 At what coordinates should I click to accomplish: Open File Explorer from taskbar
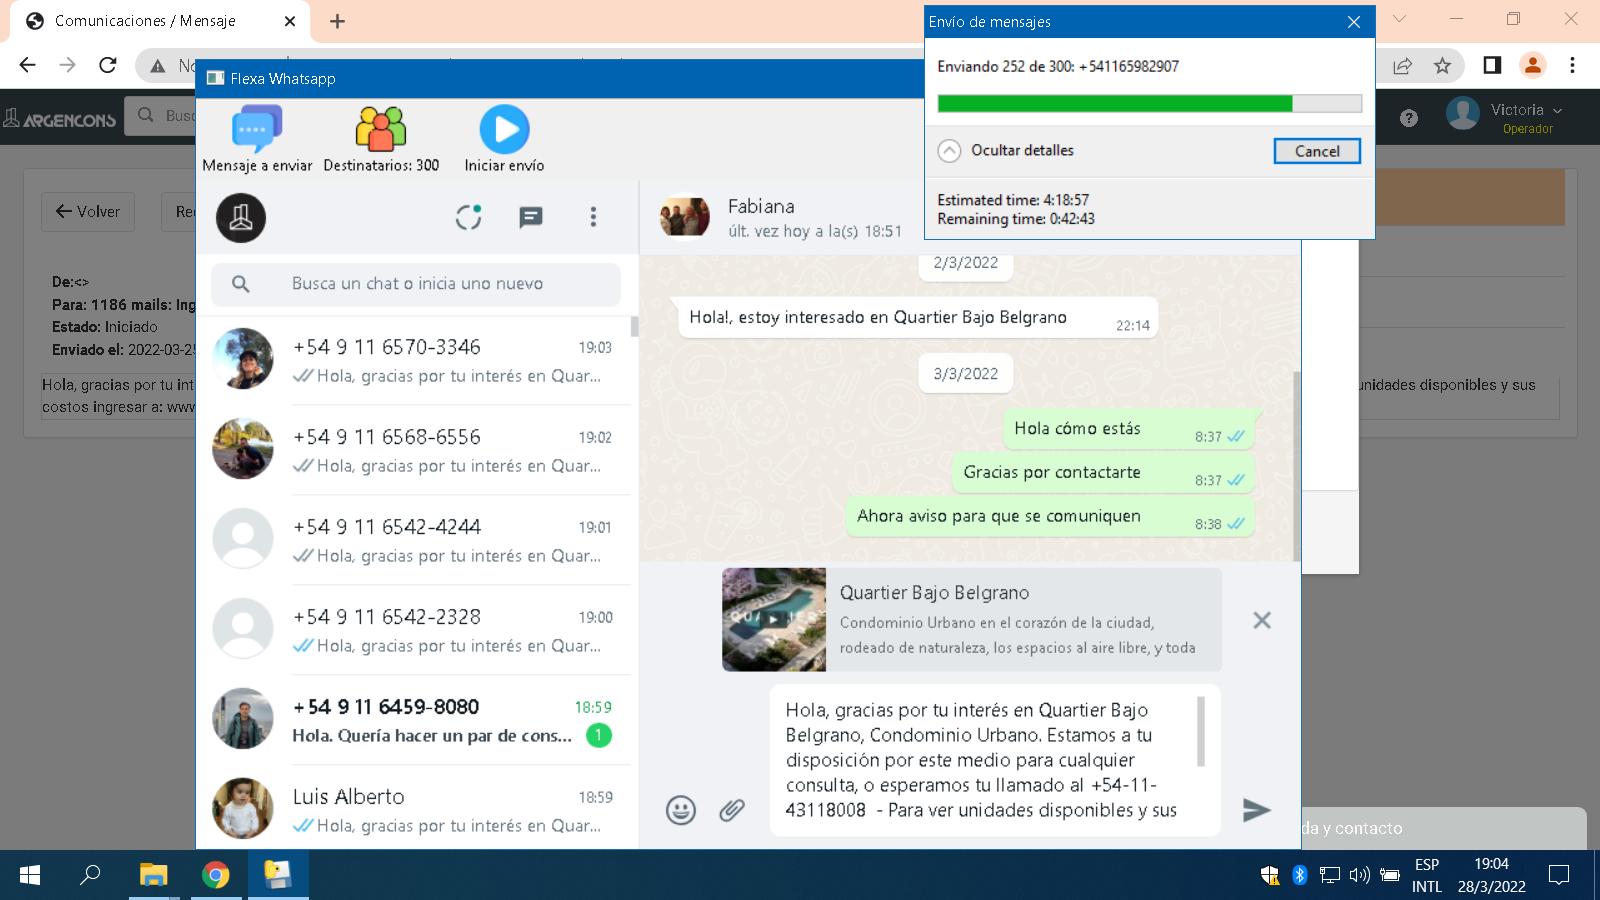(x=153, y=875)
